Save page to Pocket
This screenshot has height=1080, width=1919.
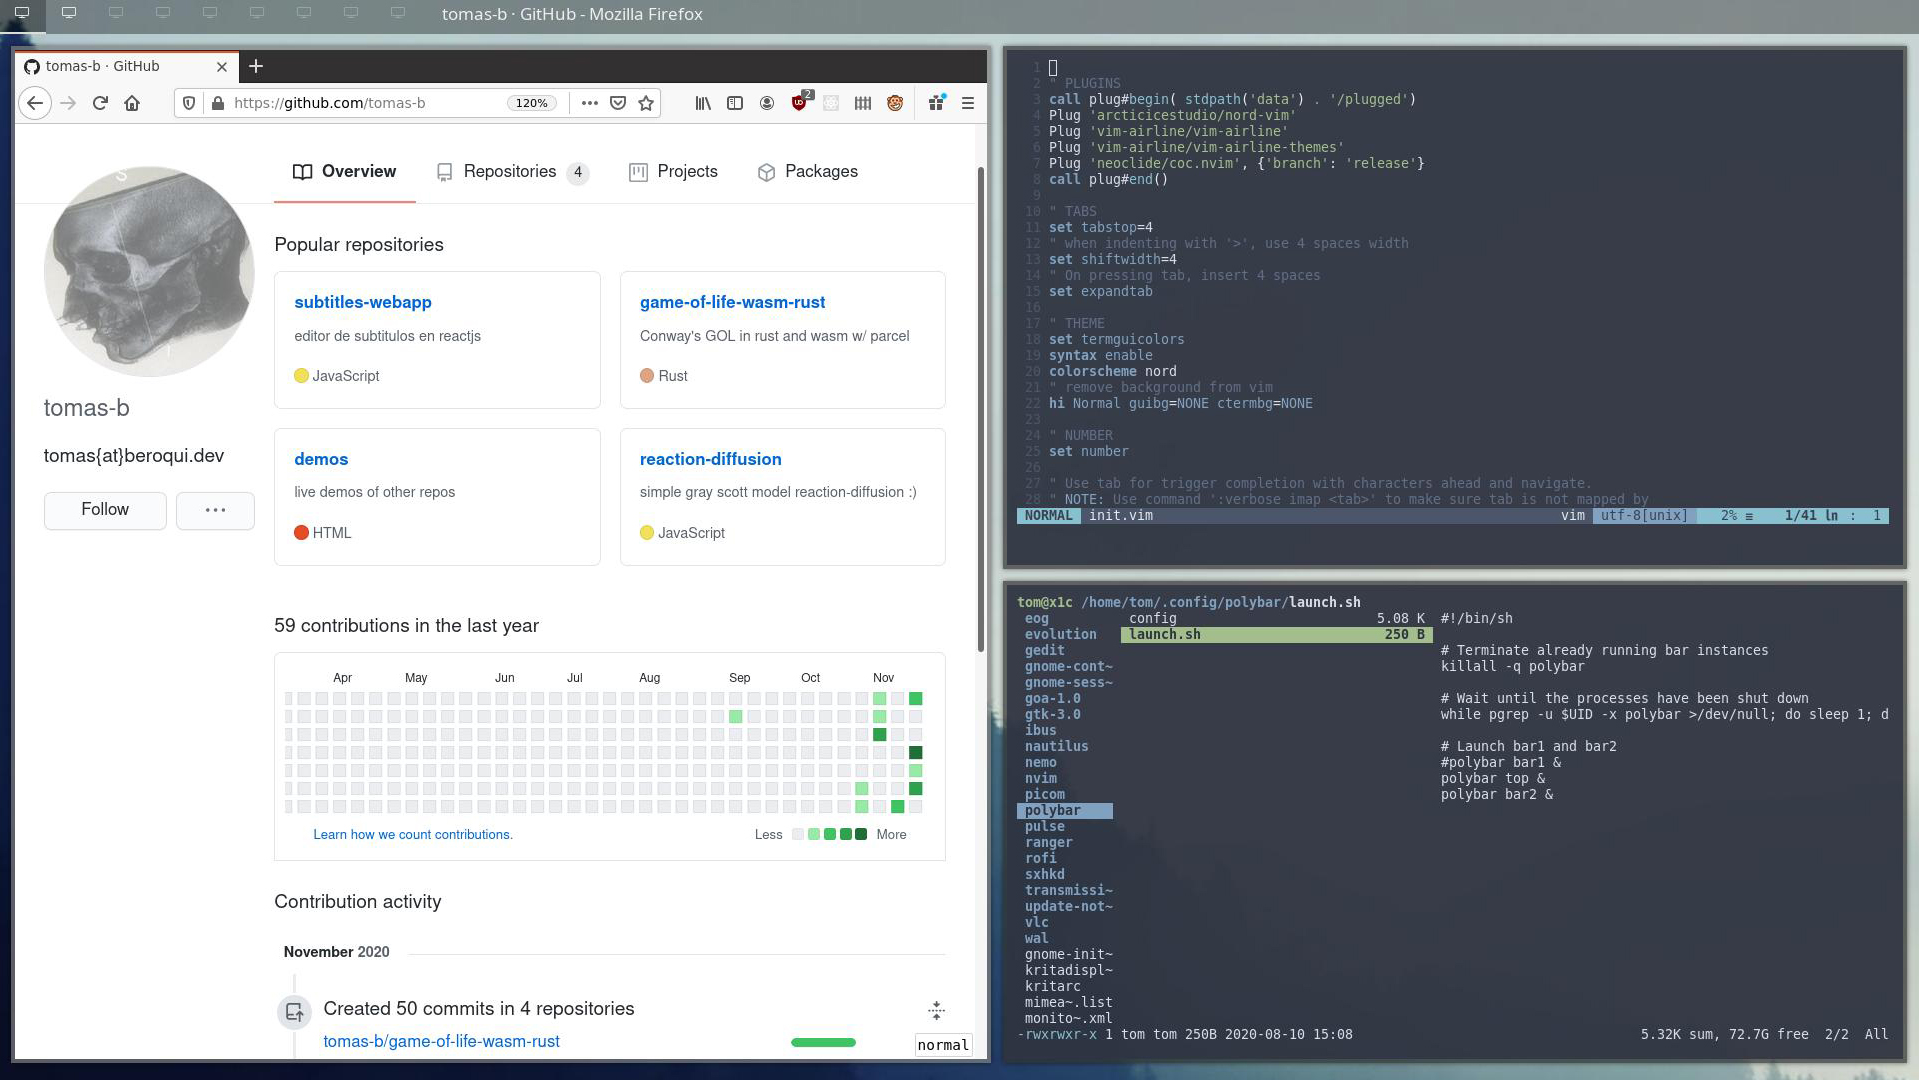(x=618, y=103)
